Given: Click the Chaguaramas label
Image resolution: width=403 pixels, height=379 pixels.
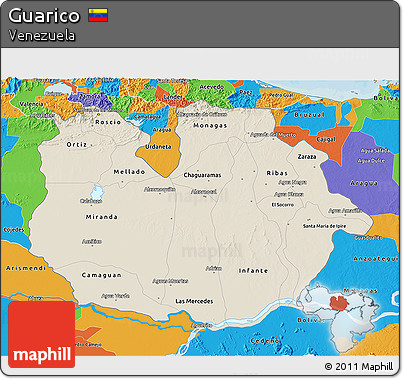Looking at the screenshot, I should [202, 175].
